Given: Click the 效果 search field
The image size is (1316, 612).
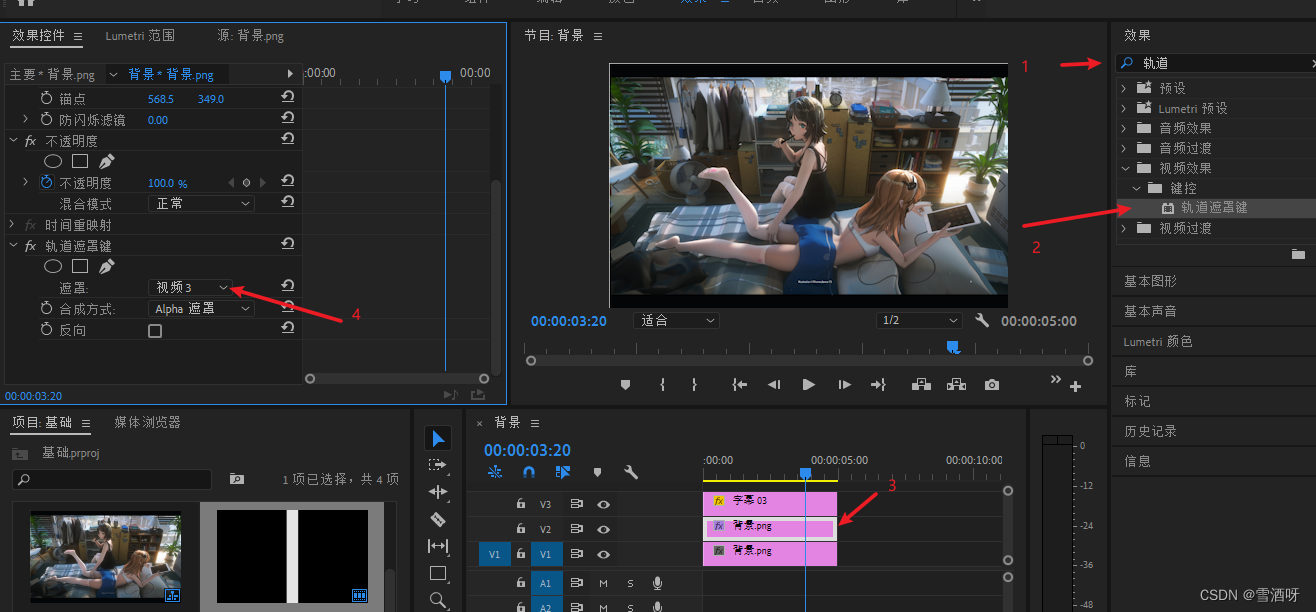Looking at the screenshot, I should 1215,63.
